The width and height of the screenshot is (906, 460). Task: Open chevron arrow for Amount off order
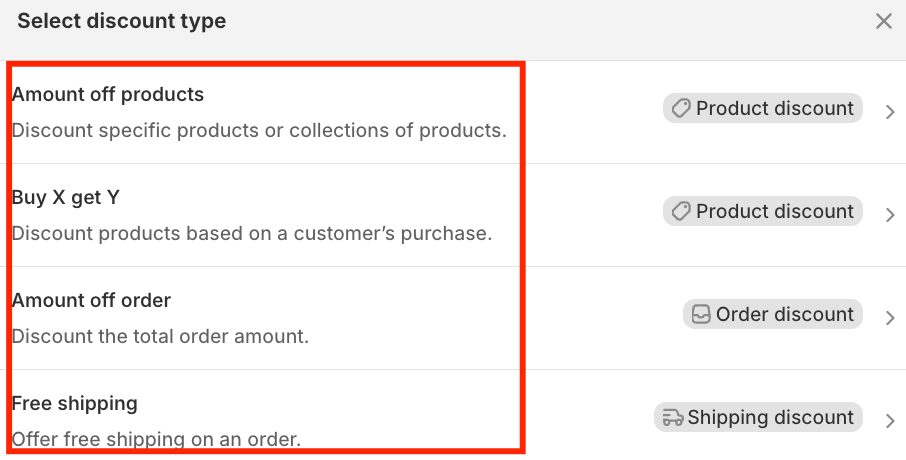coord(890,318)
